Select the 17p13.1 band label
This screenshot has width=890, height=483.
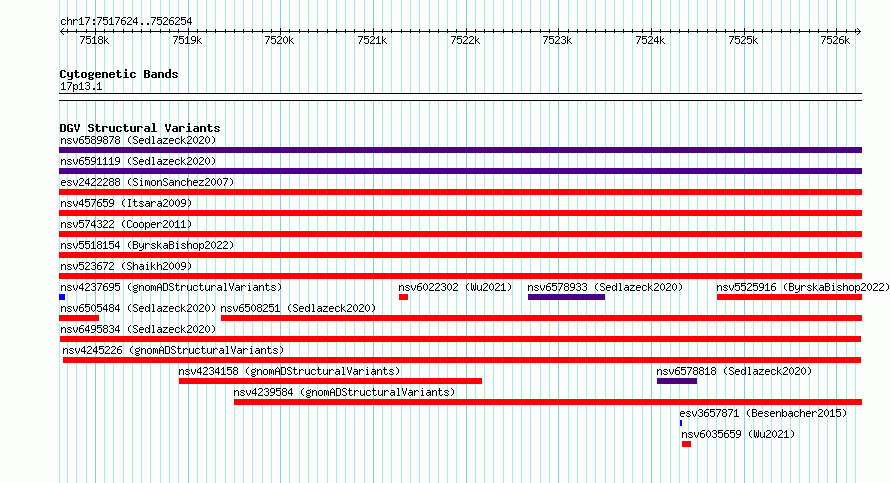[81, 86]
